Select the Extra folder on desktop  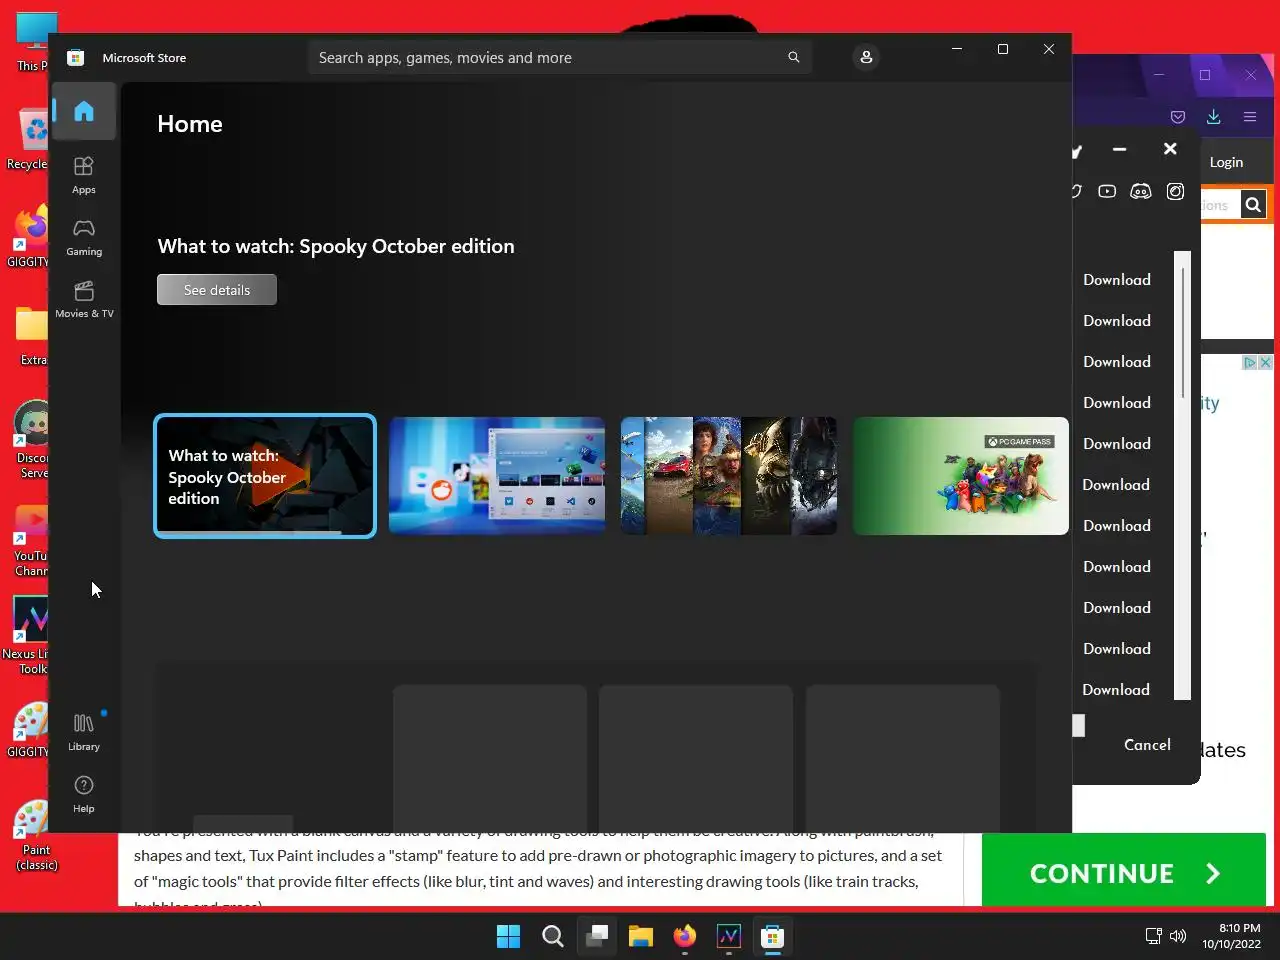pos(32,336)
